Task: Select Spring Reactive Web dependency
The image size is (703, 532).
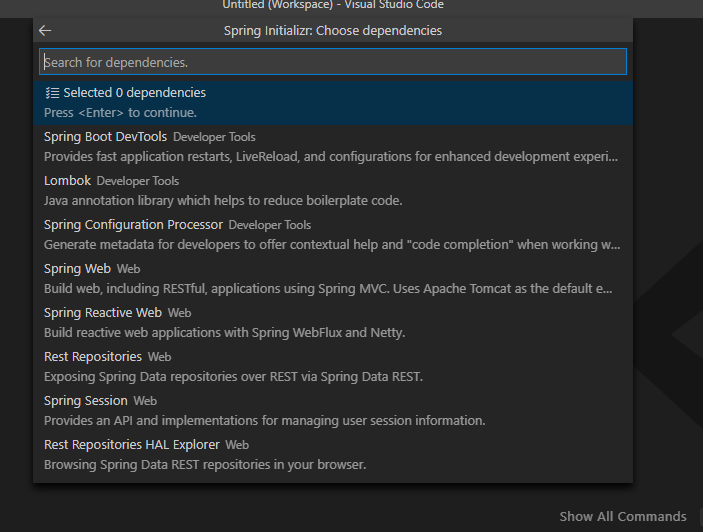Action: [333, 322]
